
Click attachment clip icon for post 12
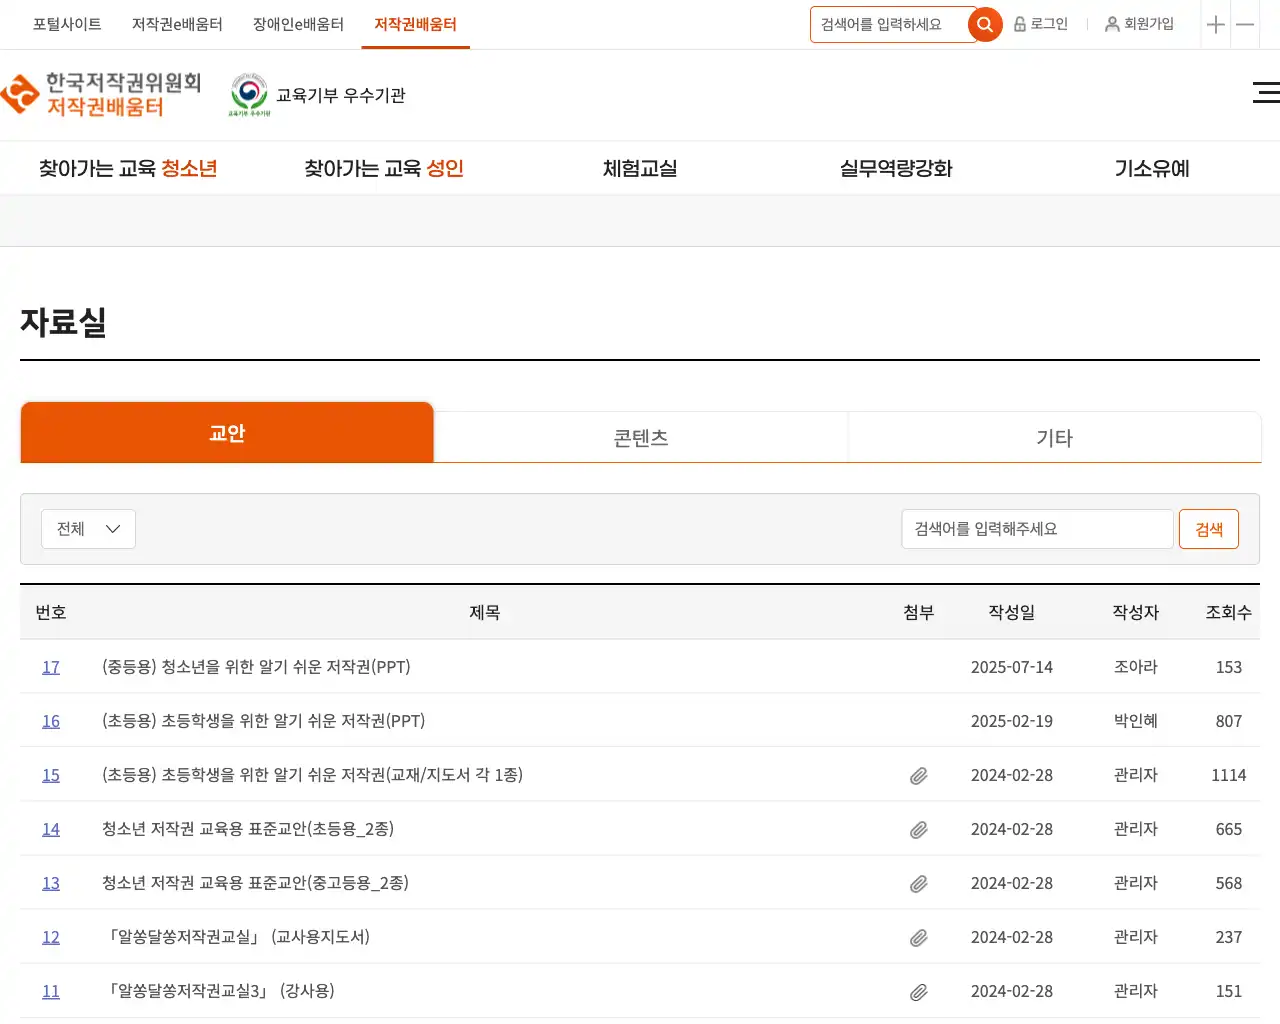918,938
